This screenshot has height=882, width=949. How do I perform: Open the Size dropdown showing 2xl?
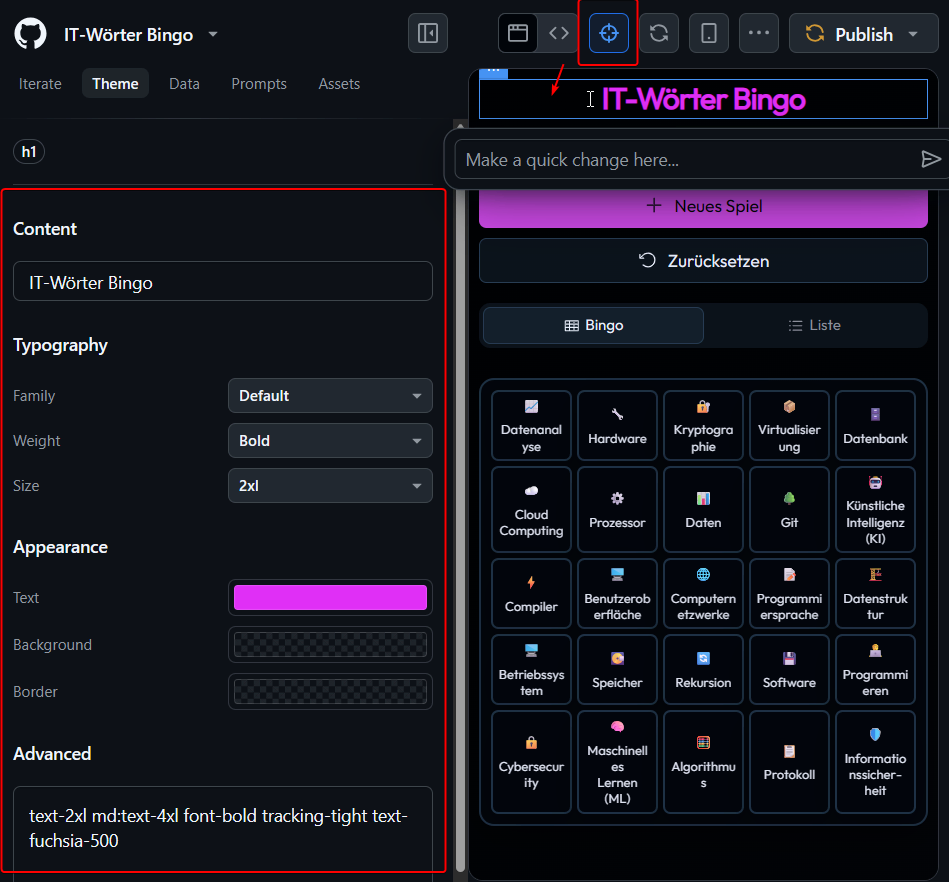(x=330, y=486)
